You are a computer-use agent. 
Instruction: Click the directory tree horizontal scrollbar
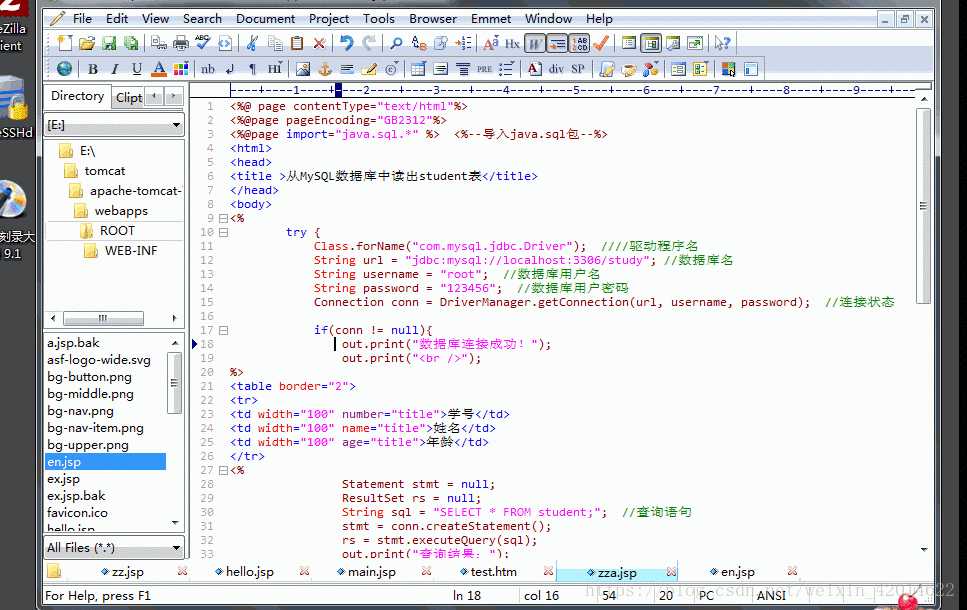coord(103,318)
